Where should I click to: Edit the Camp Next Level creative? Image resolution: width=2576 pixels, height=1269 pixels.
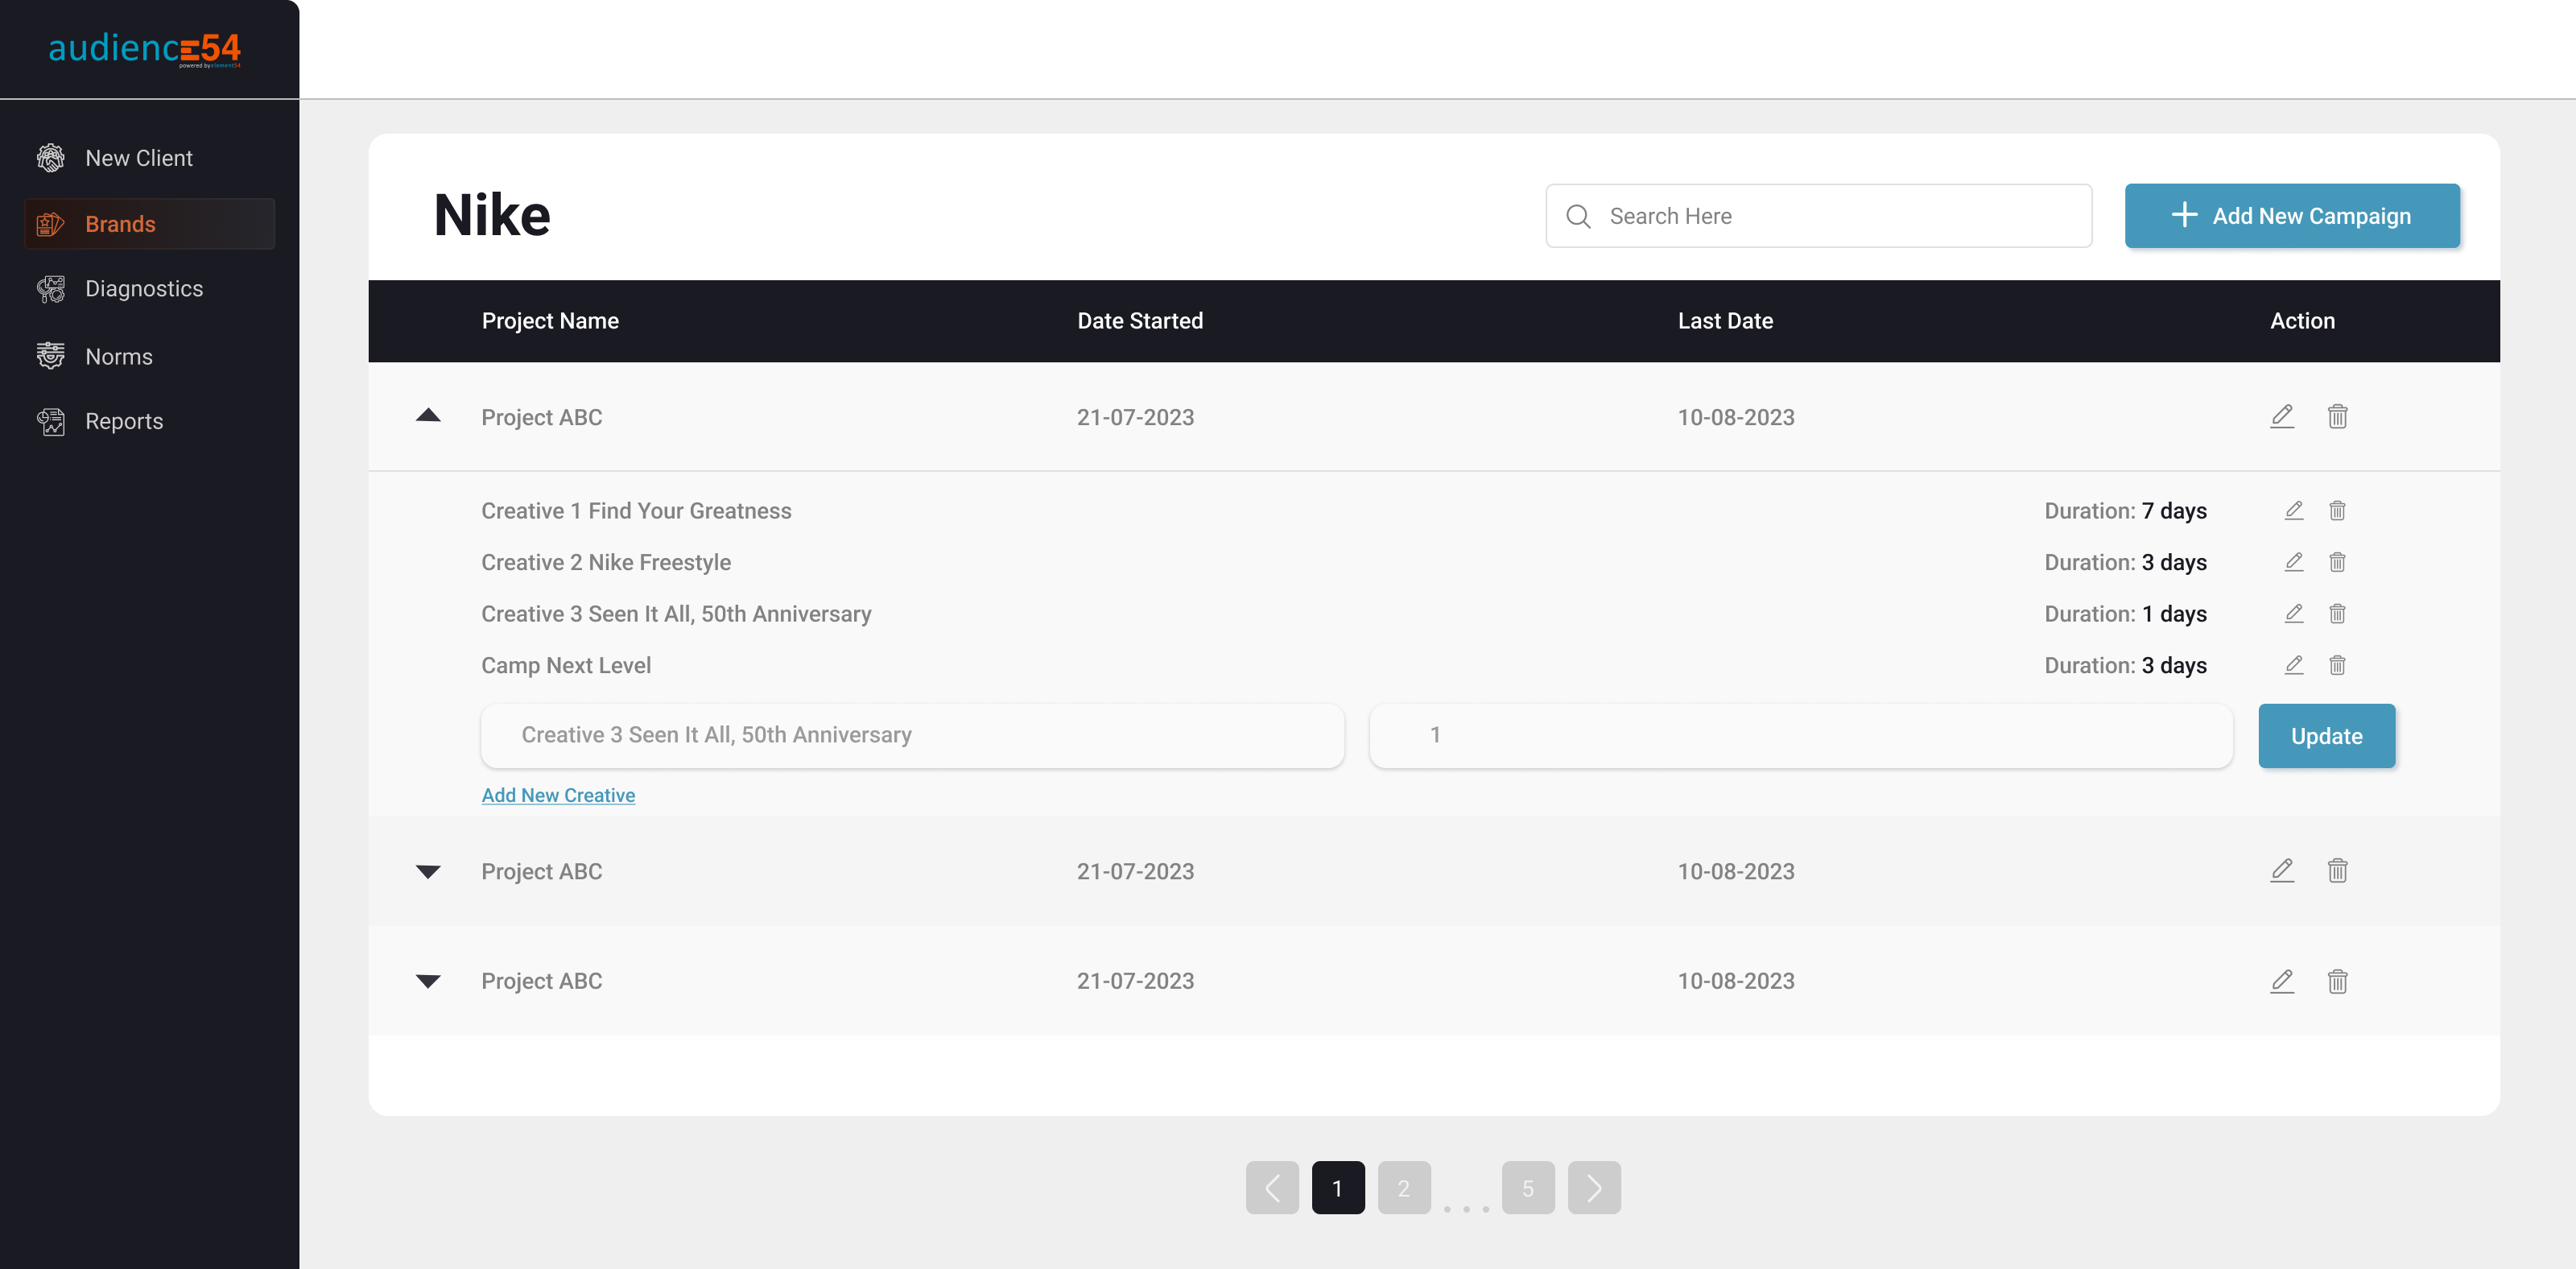point(2294,665)
